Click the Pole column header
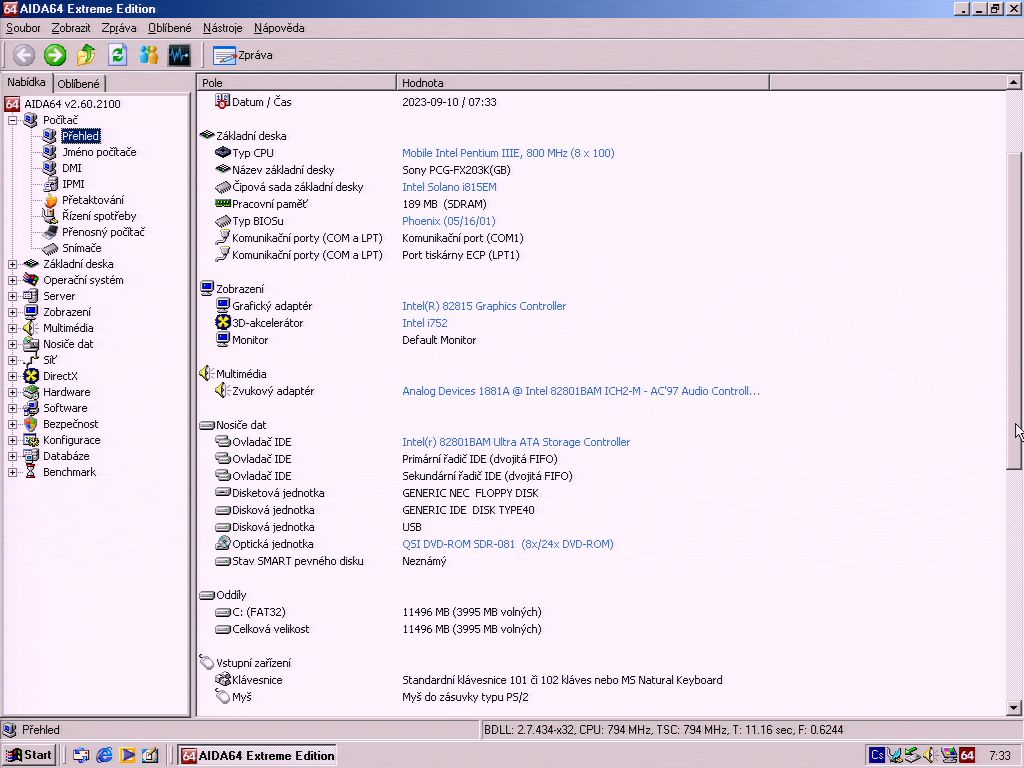The height and width of the screenshot is (768, 1024). 296,83
